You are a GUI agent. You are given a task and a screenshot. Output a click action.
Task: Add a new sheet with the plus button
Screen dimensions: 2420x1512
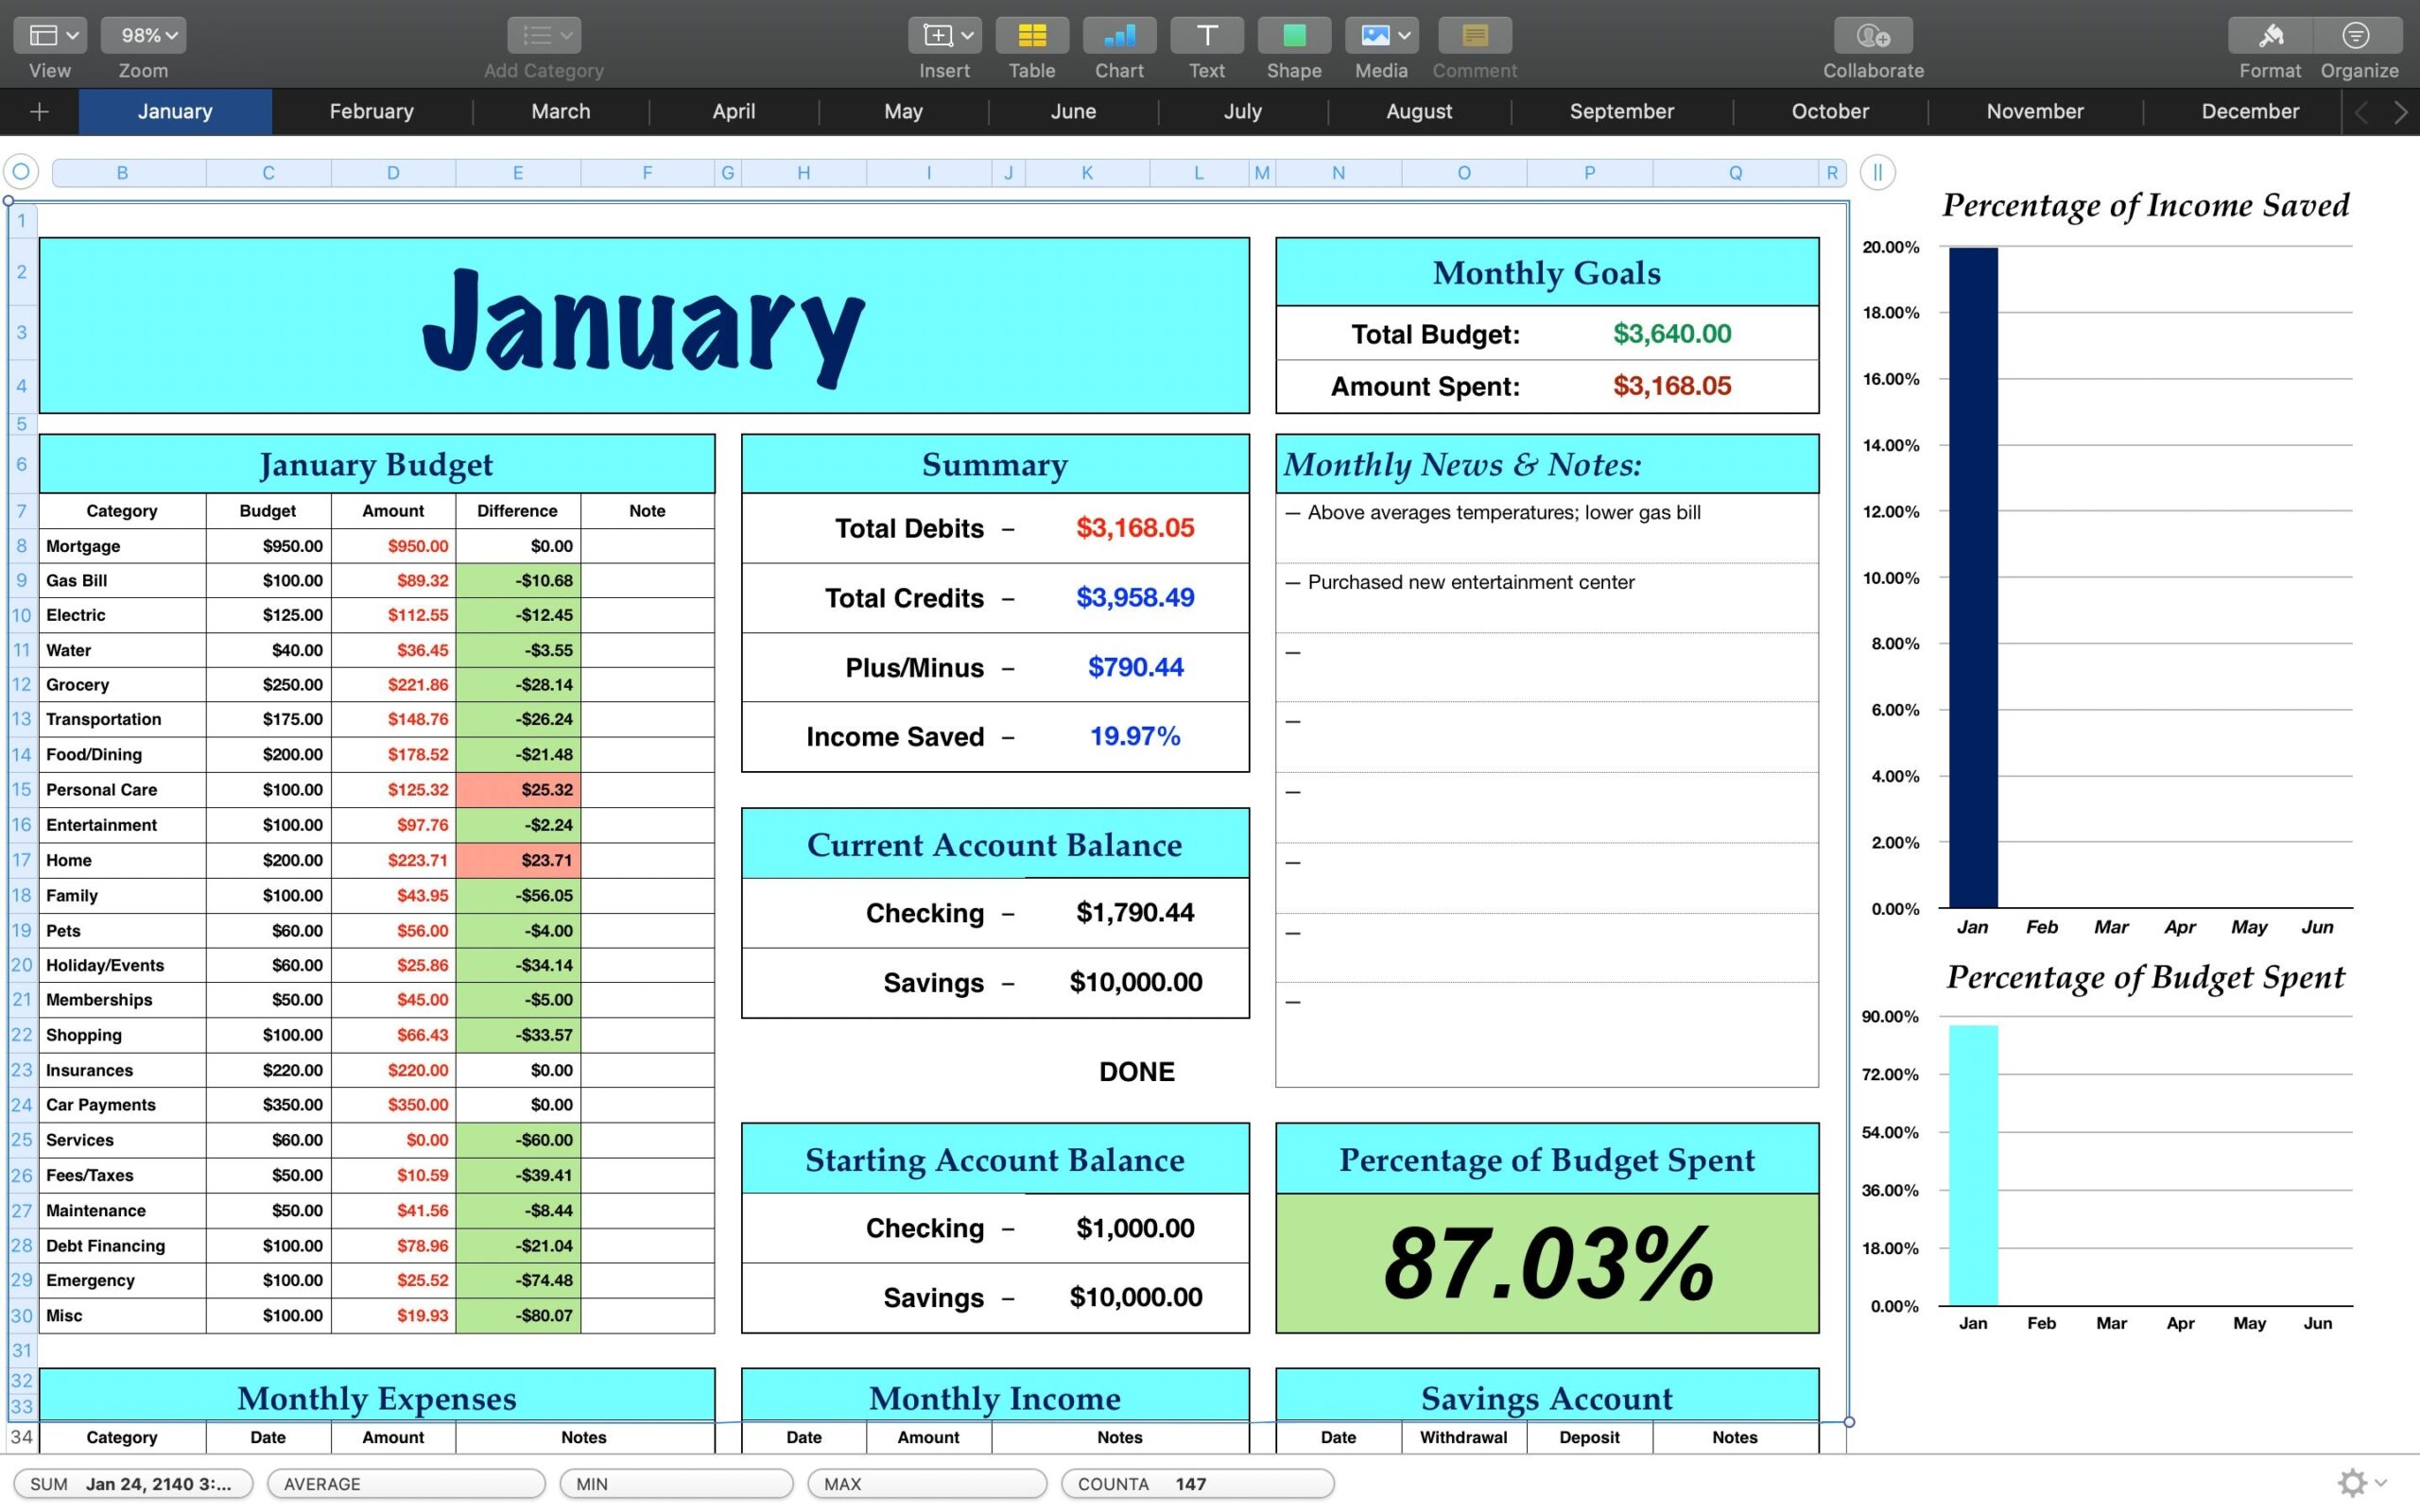pyautogui.click(x=39, y=111)
